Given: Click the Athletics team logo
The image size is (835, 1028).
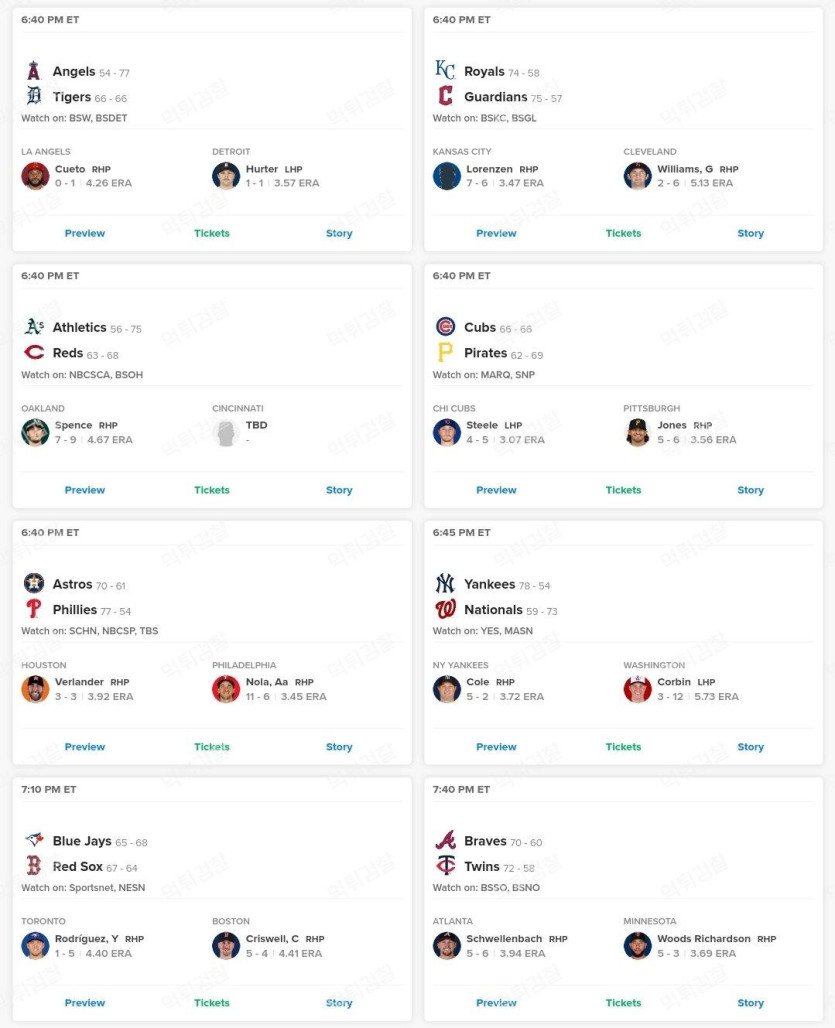Looking at the screenshot, I should click(x=34, y=326).
